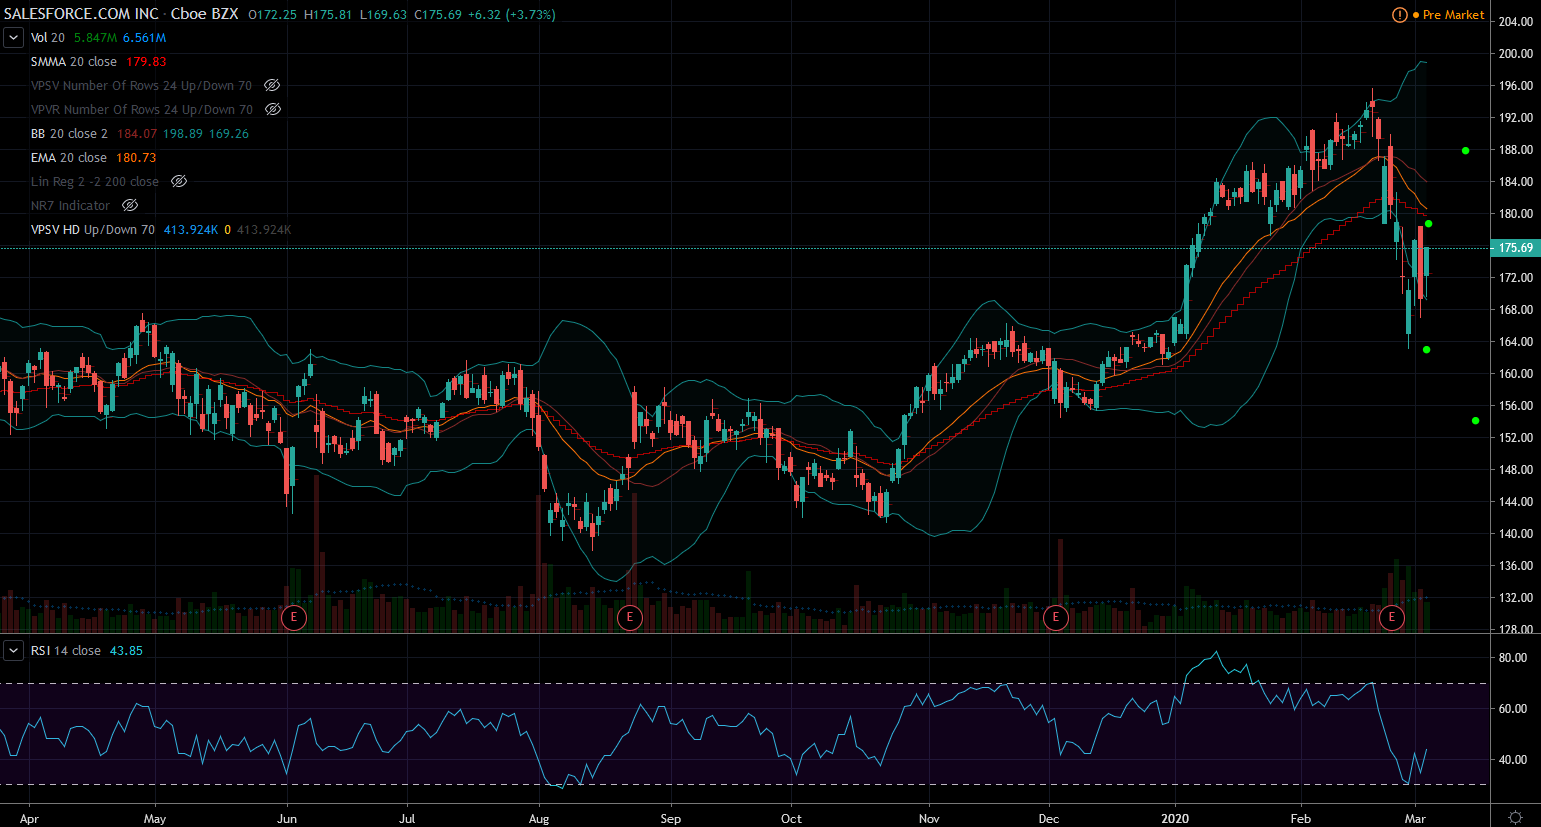Select the Vol 20 indicator legend
1541x827 pixels.
pos(48,38)
